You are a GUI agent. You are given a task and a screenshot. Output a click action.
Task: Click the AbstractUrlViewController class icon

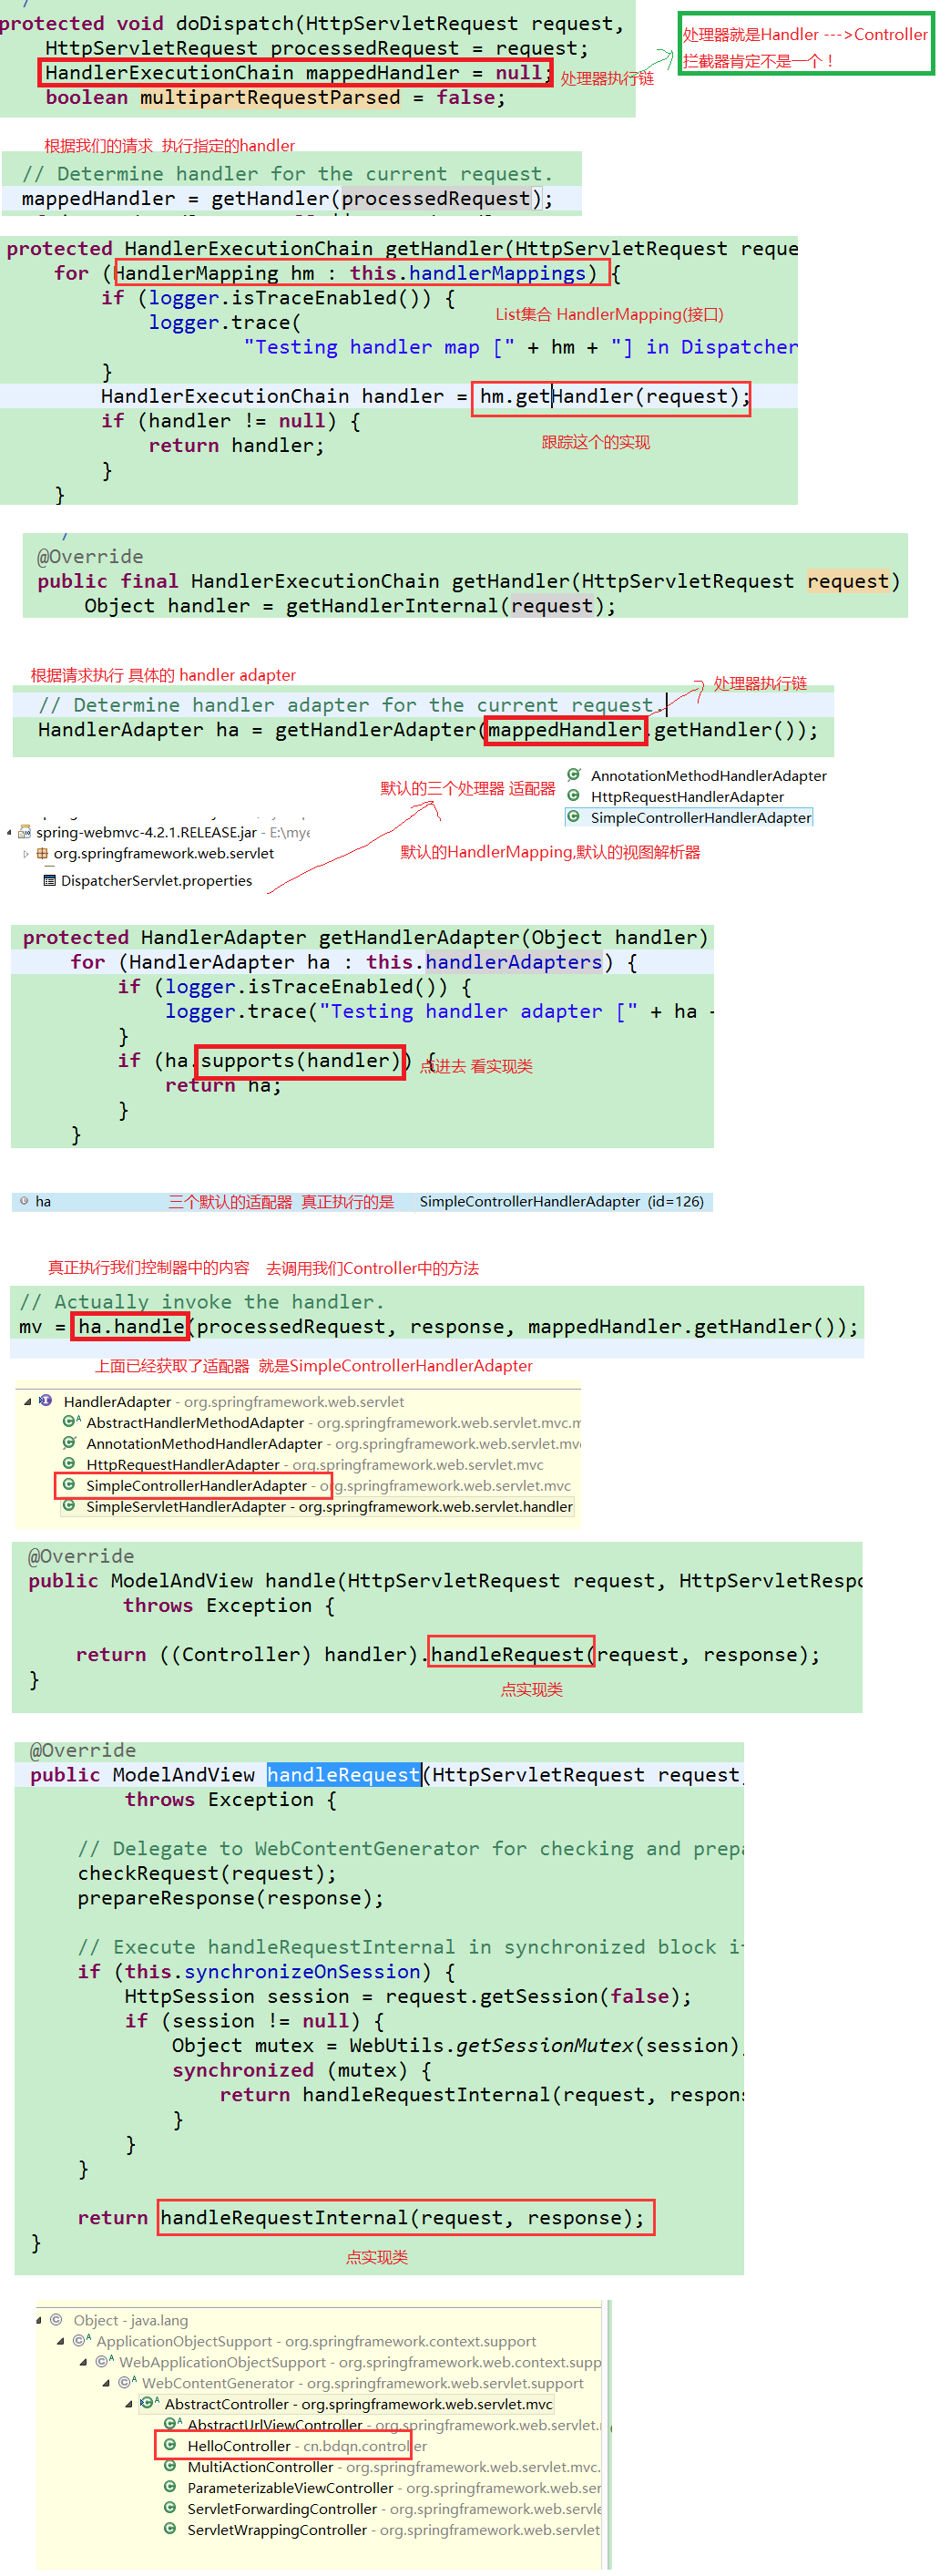tap(173, 2424)
